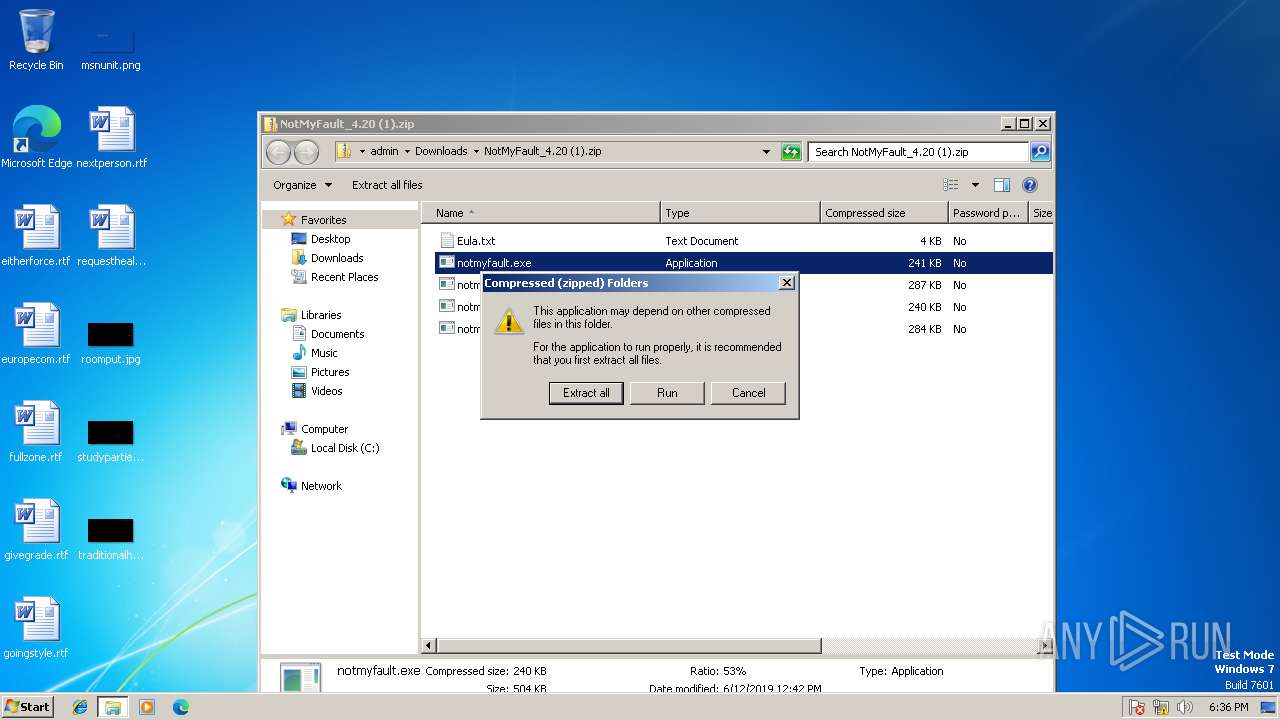Screen dimensions: 1280x720
Task: Select the fullzone.rtf desktop file
Action: [x=36, y=432]
